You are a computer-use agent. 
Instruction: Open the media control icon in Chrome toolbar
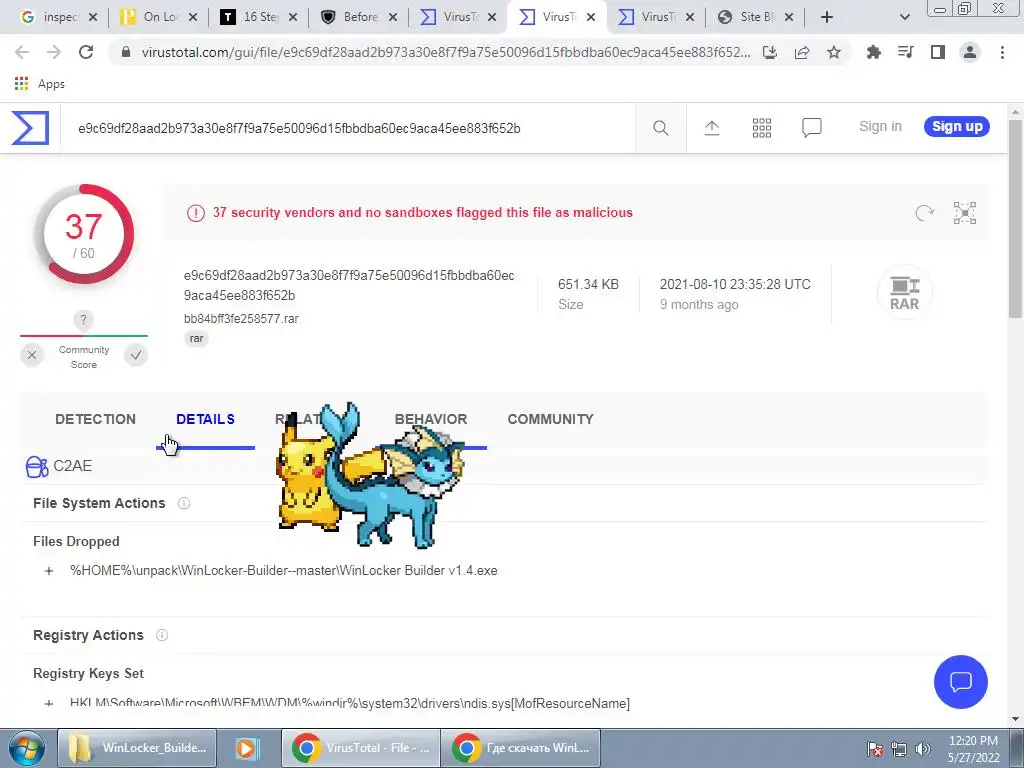906,52
